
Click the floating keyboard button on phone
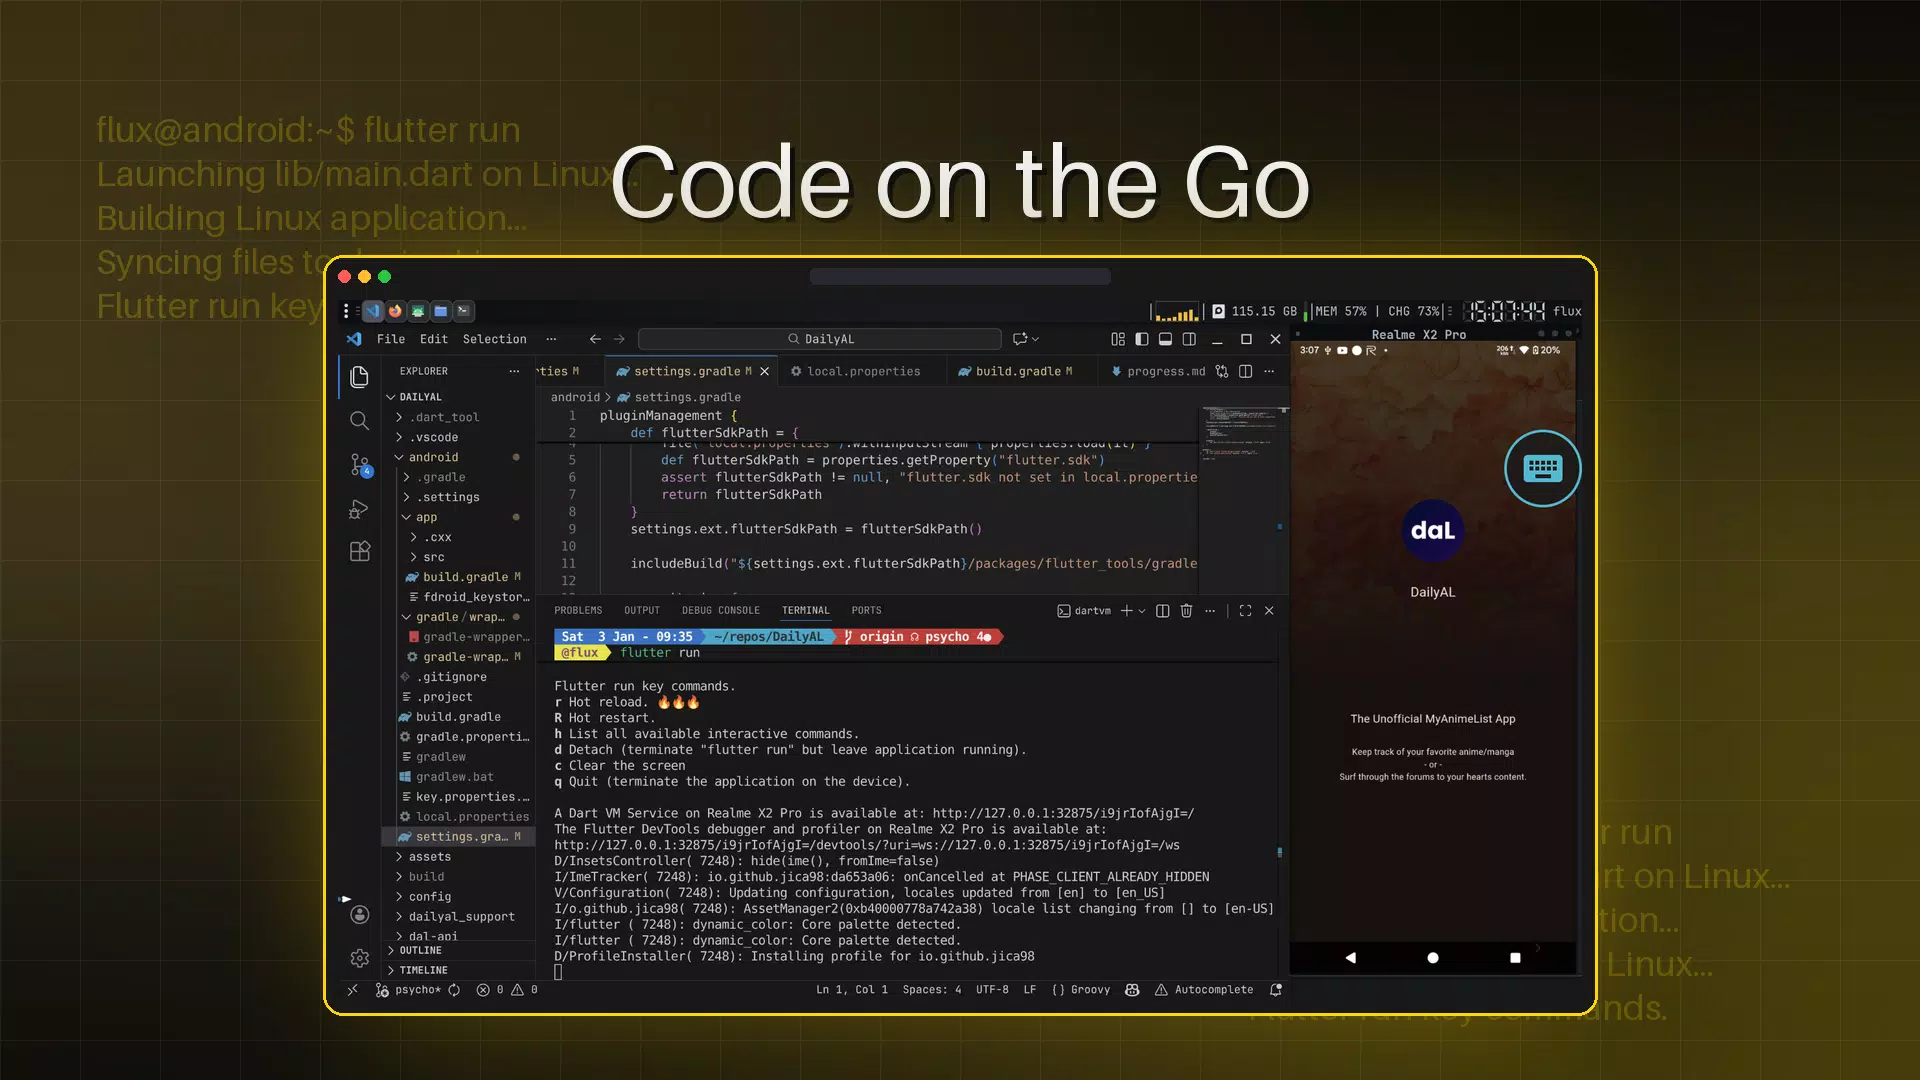(x=1542, y=468)
